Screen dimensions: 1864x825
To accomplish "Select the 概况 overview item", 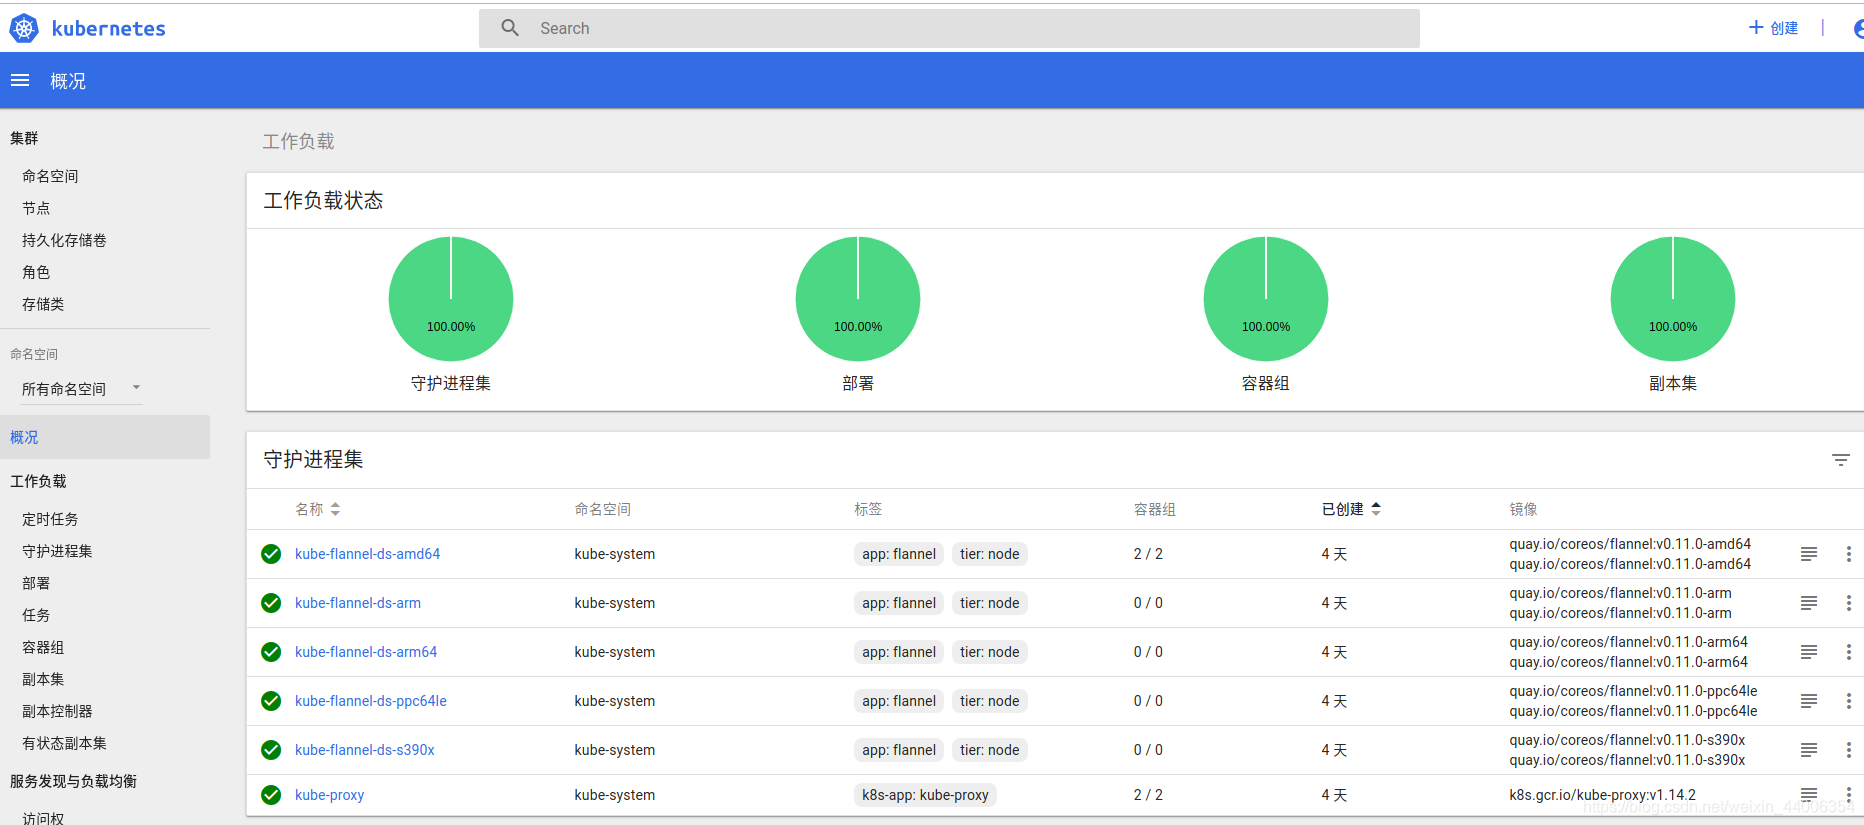I will tap(105, 437).
